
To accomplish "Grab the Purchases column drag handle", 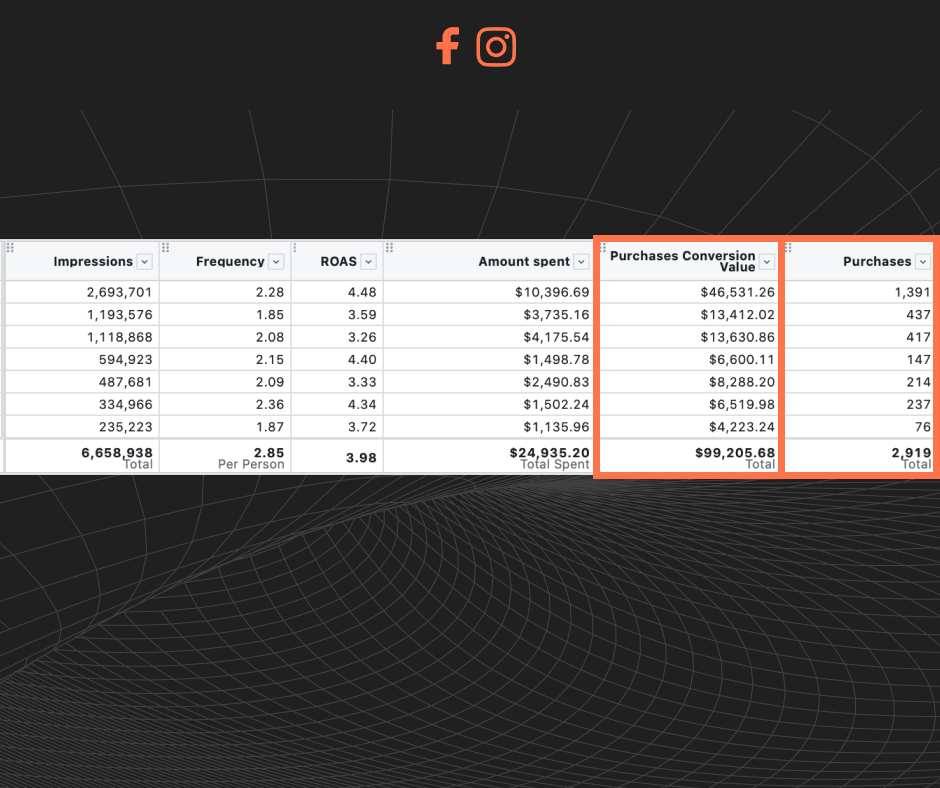I will [788, 248].
